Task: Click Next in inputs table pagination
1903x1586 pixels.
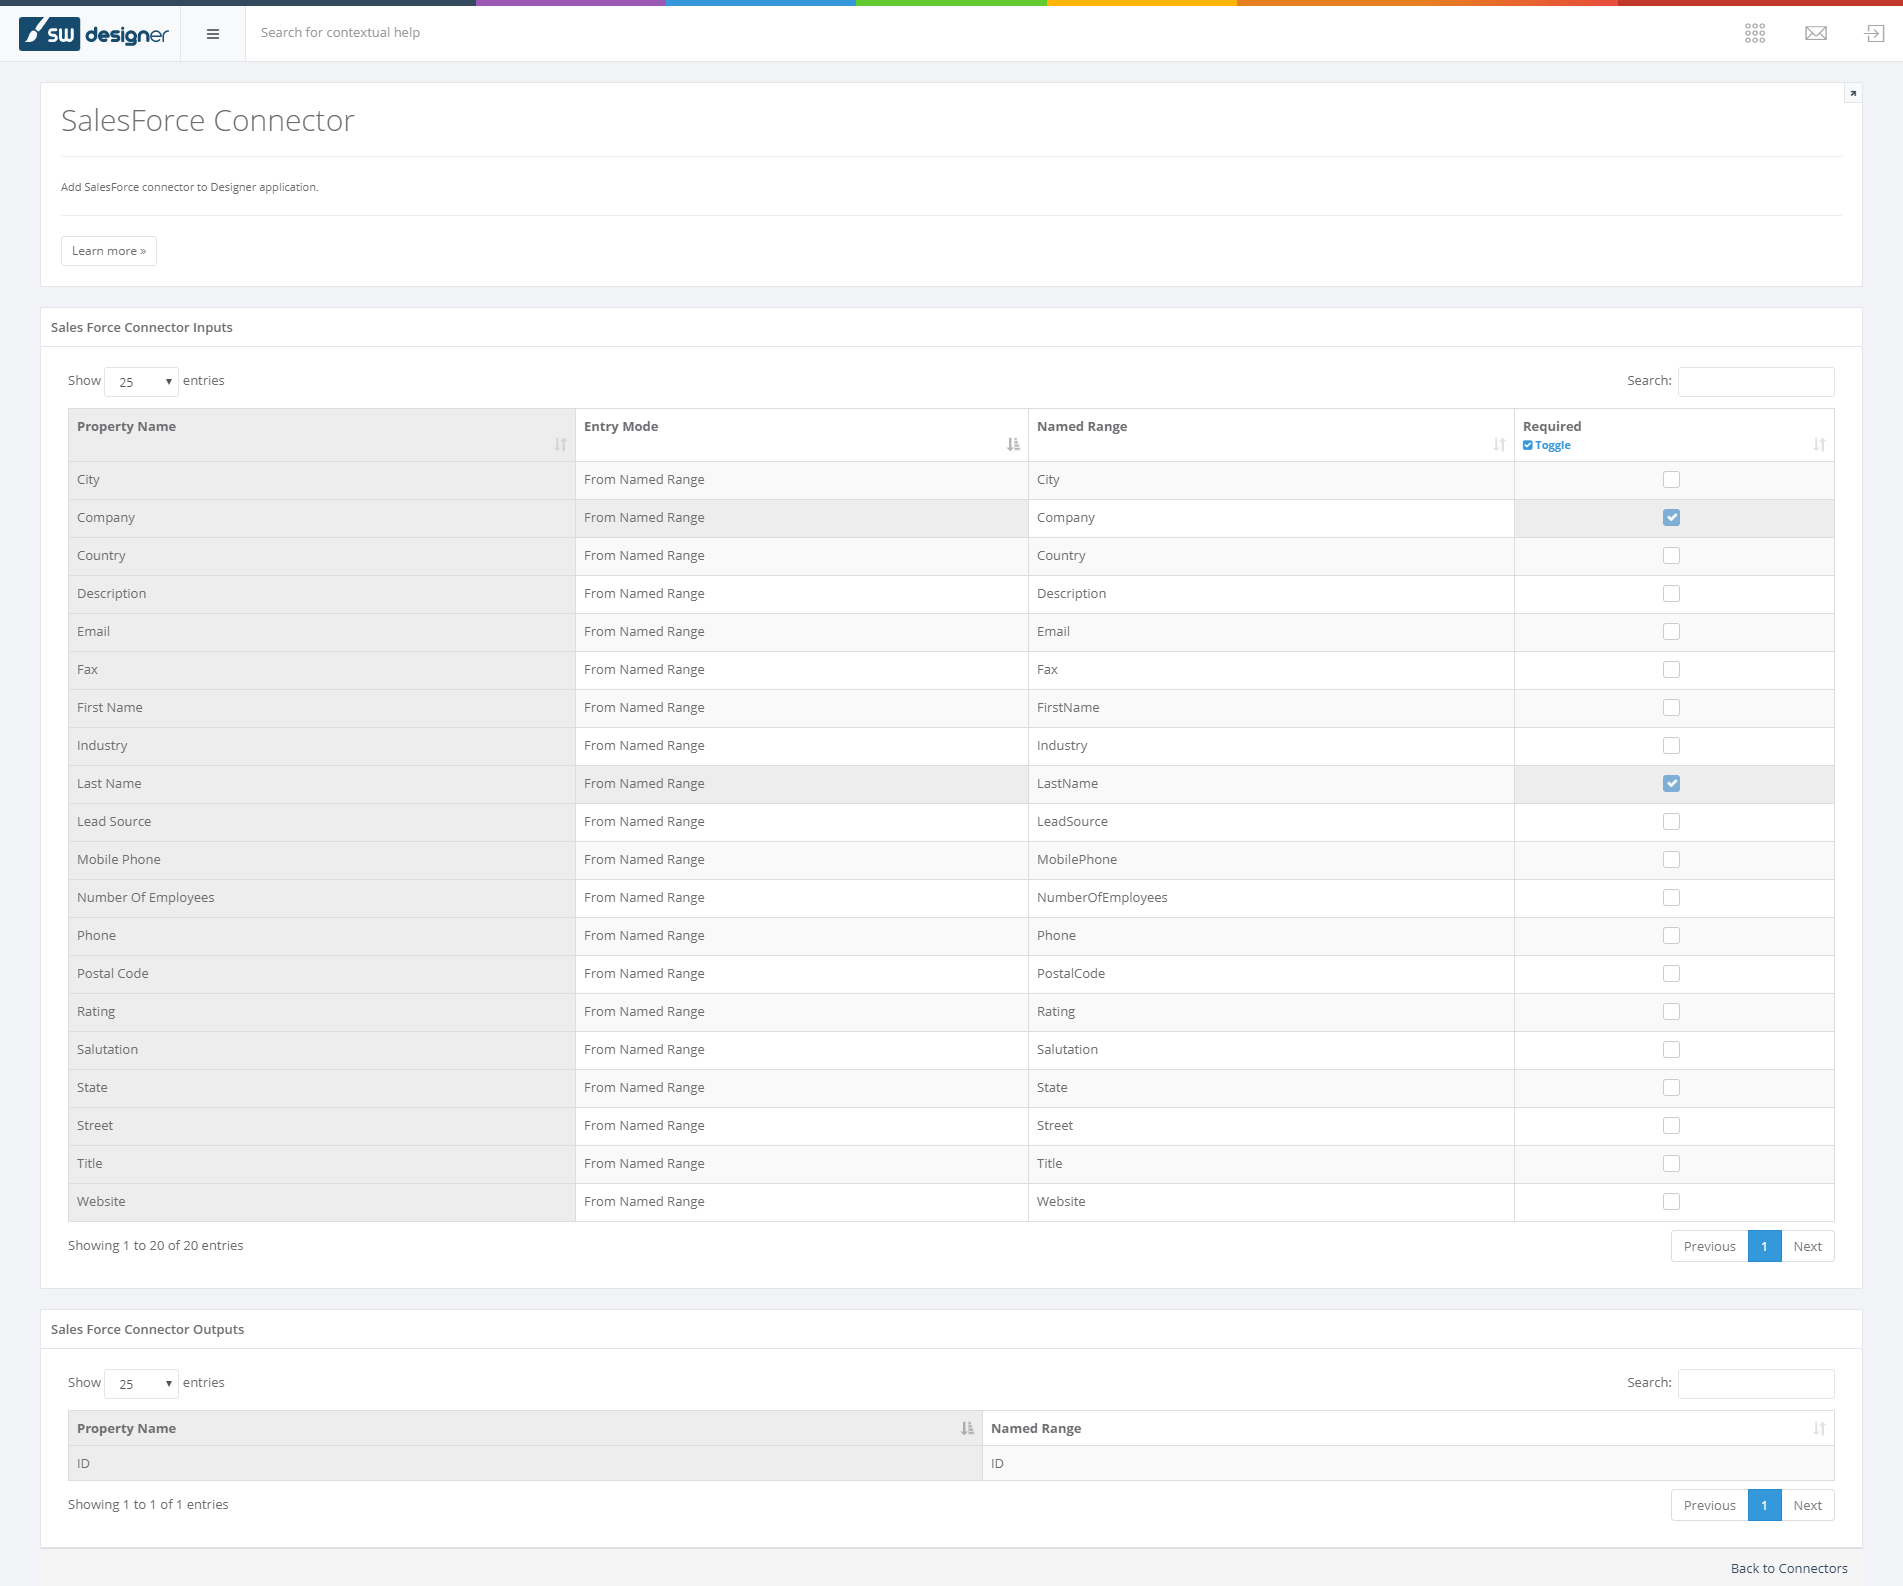Action: (1807, 1246)
